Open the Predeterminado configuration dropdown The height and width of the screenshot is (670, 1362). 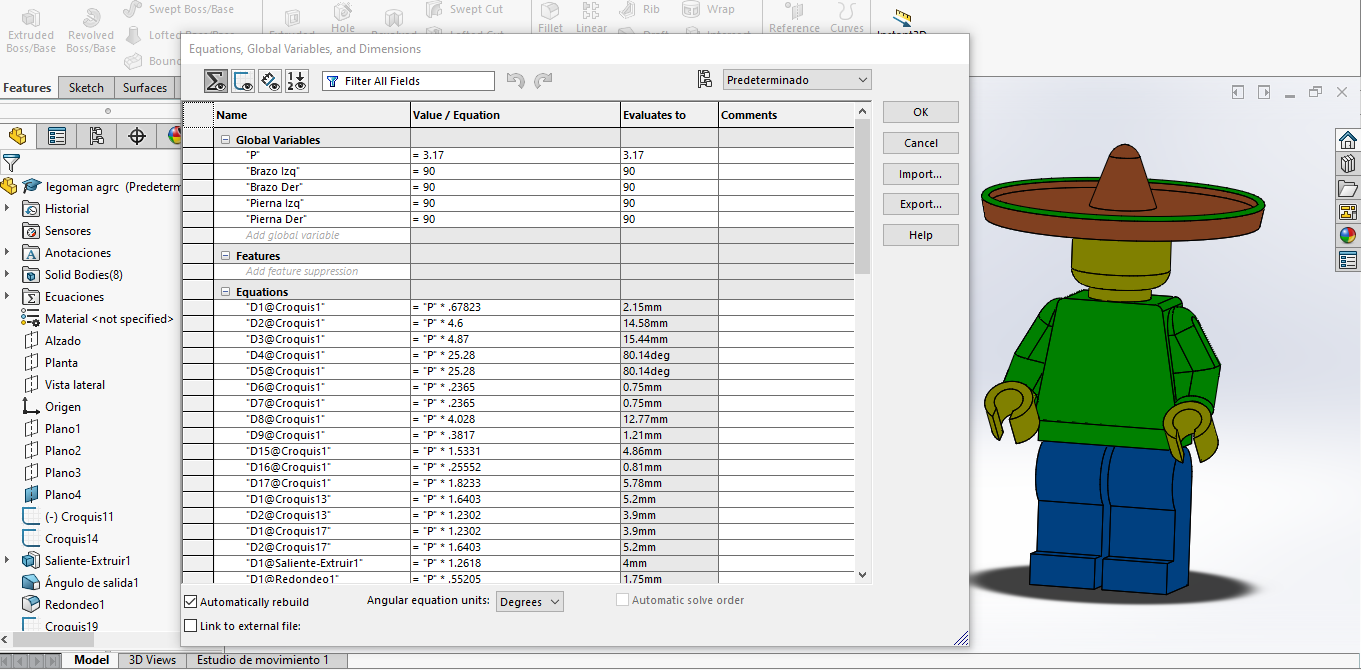[x=797, y=80]
